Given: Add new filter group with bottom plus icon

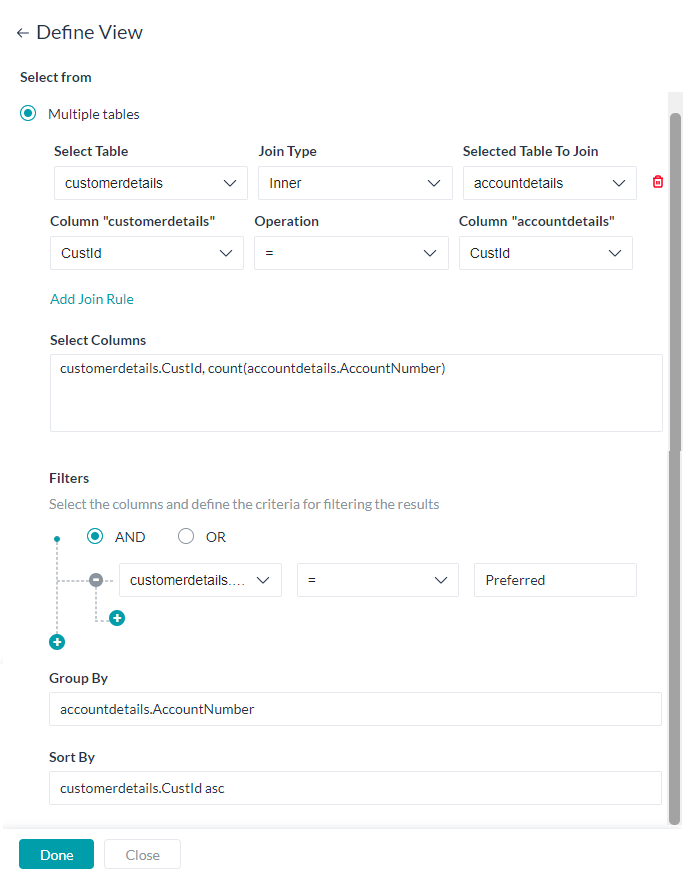Looking at the screenshot, I should tap(57, 642).
